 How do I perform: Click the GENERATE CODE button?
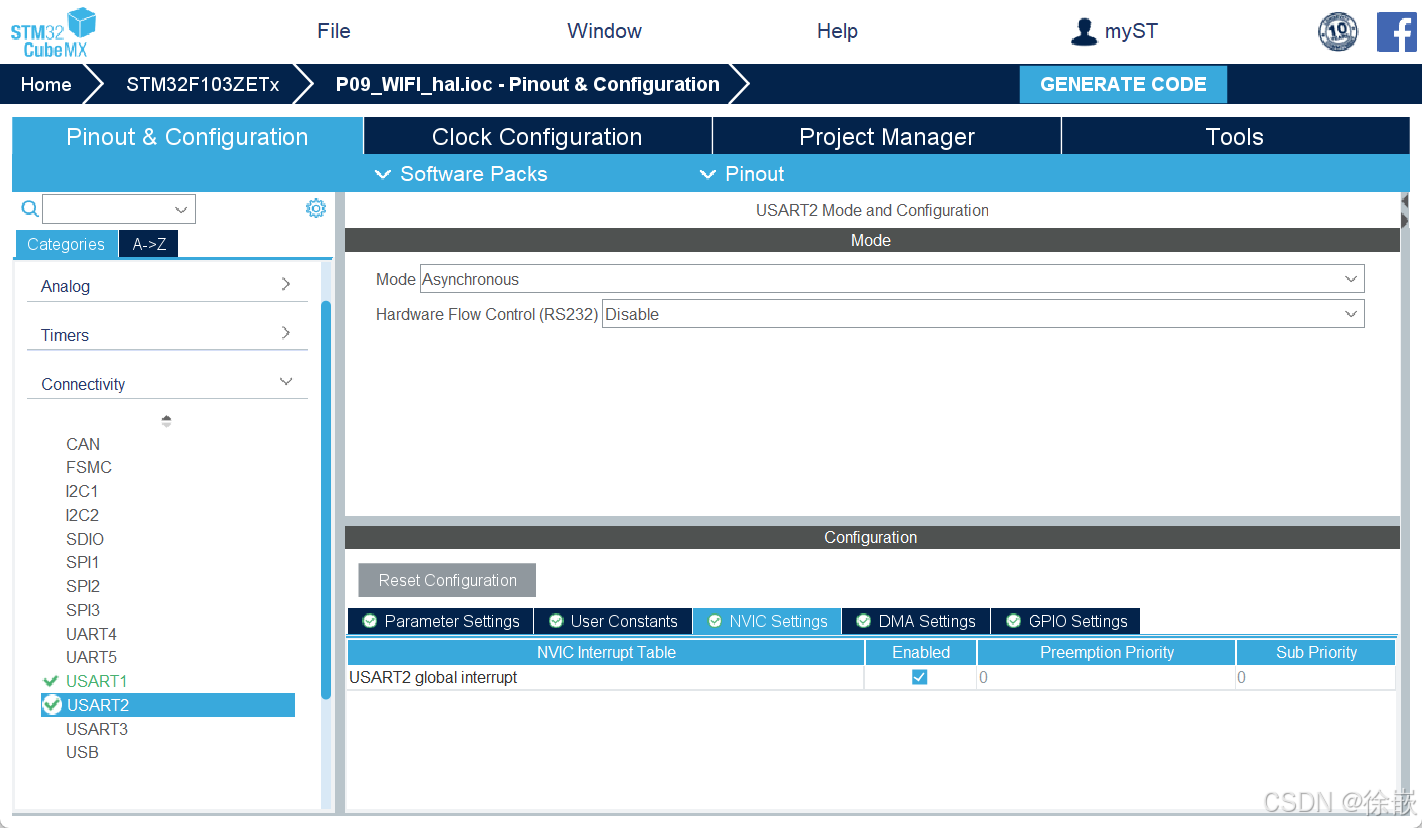1123,84
